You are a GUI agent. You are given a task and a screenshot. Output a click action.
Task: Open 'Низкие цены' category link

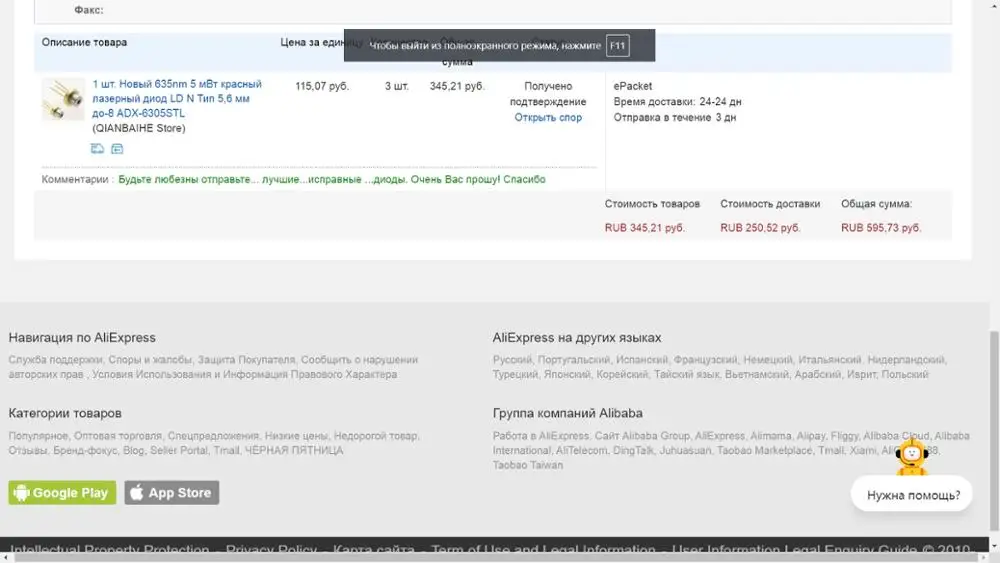[297, 436]
